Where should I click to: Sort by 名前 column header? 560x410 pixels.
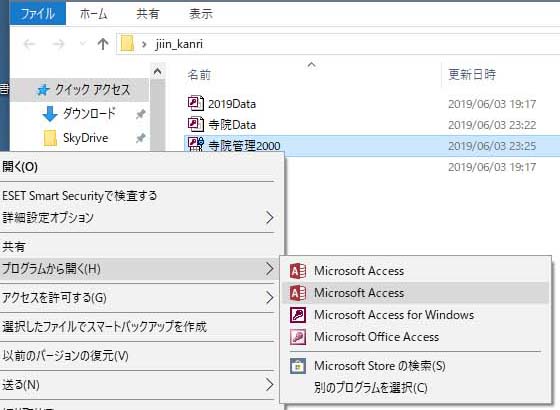click(199, 75)
